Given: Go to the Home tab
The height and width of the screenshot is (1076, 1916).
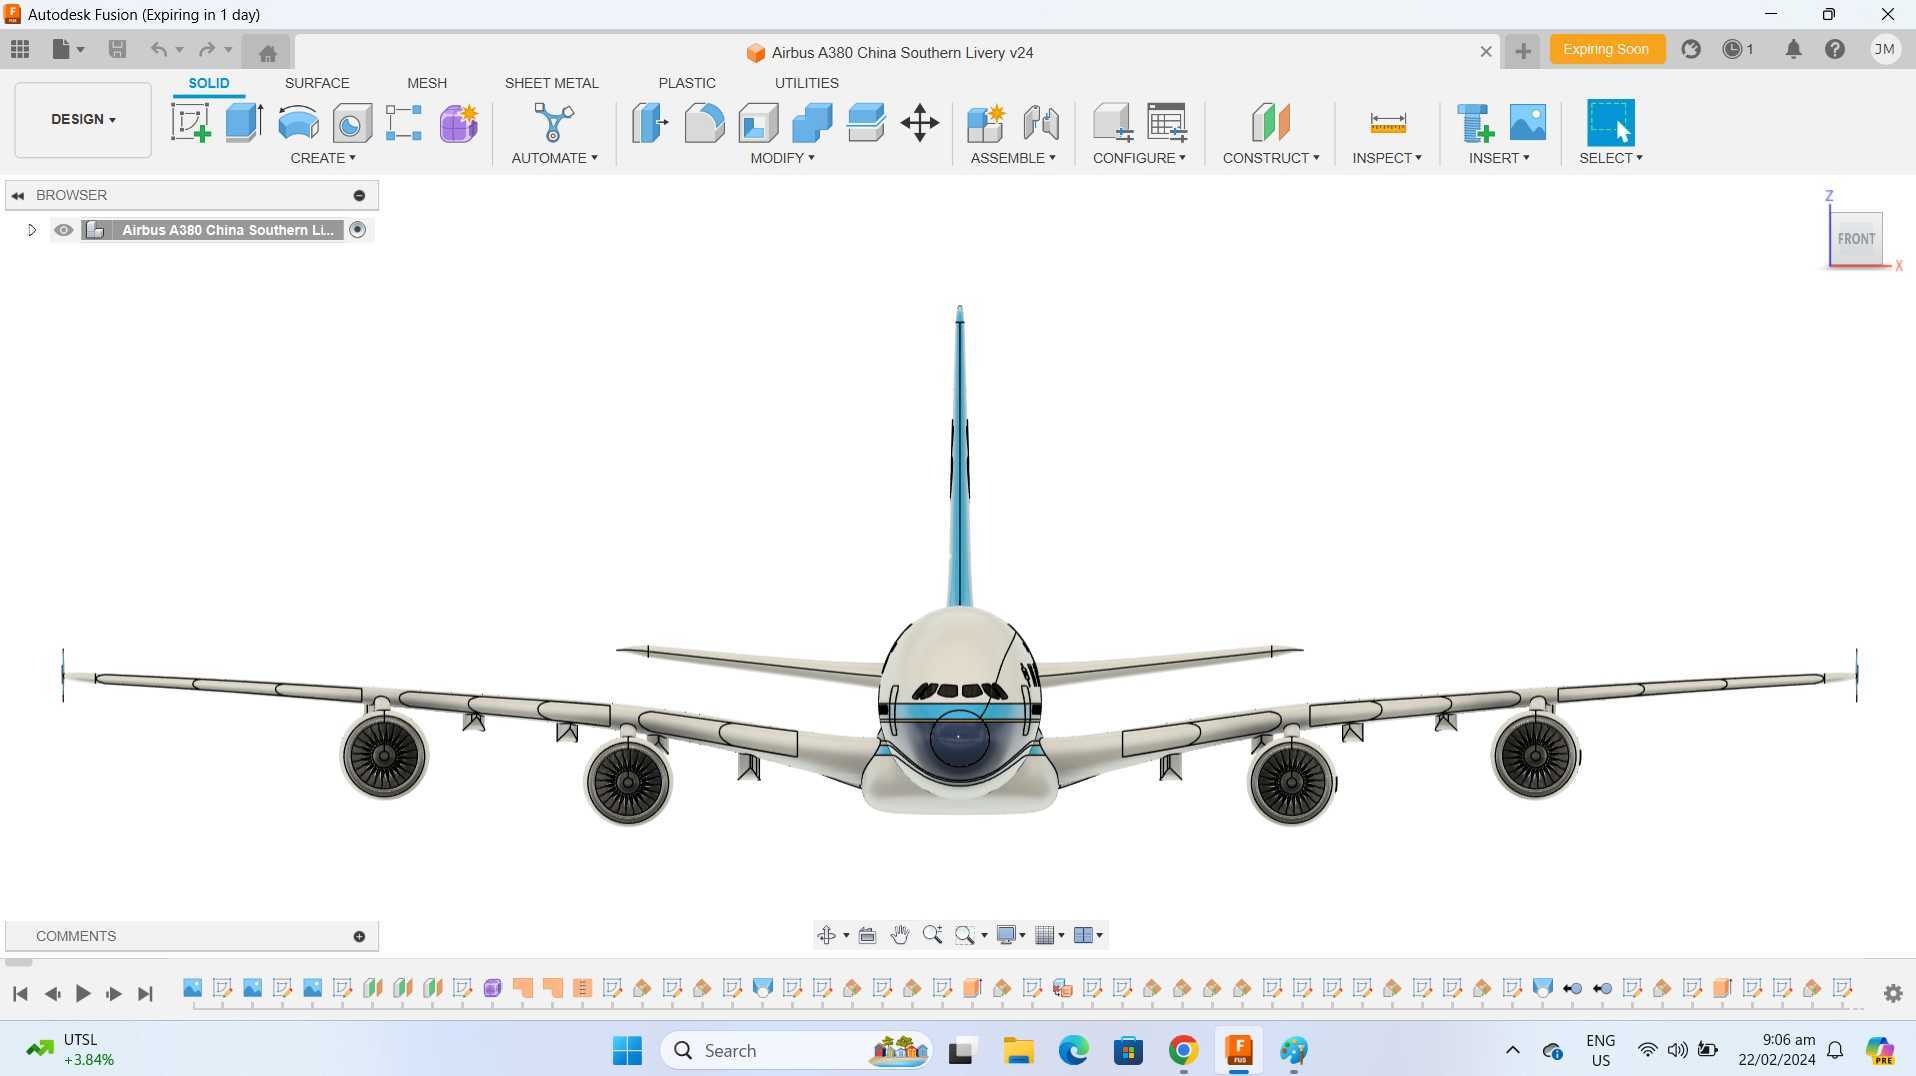Looking at the screenshot, I should 267,52.
